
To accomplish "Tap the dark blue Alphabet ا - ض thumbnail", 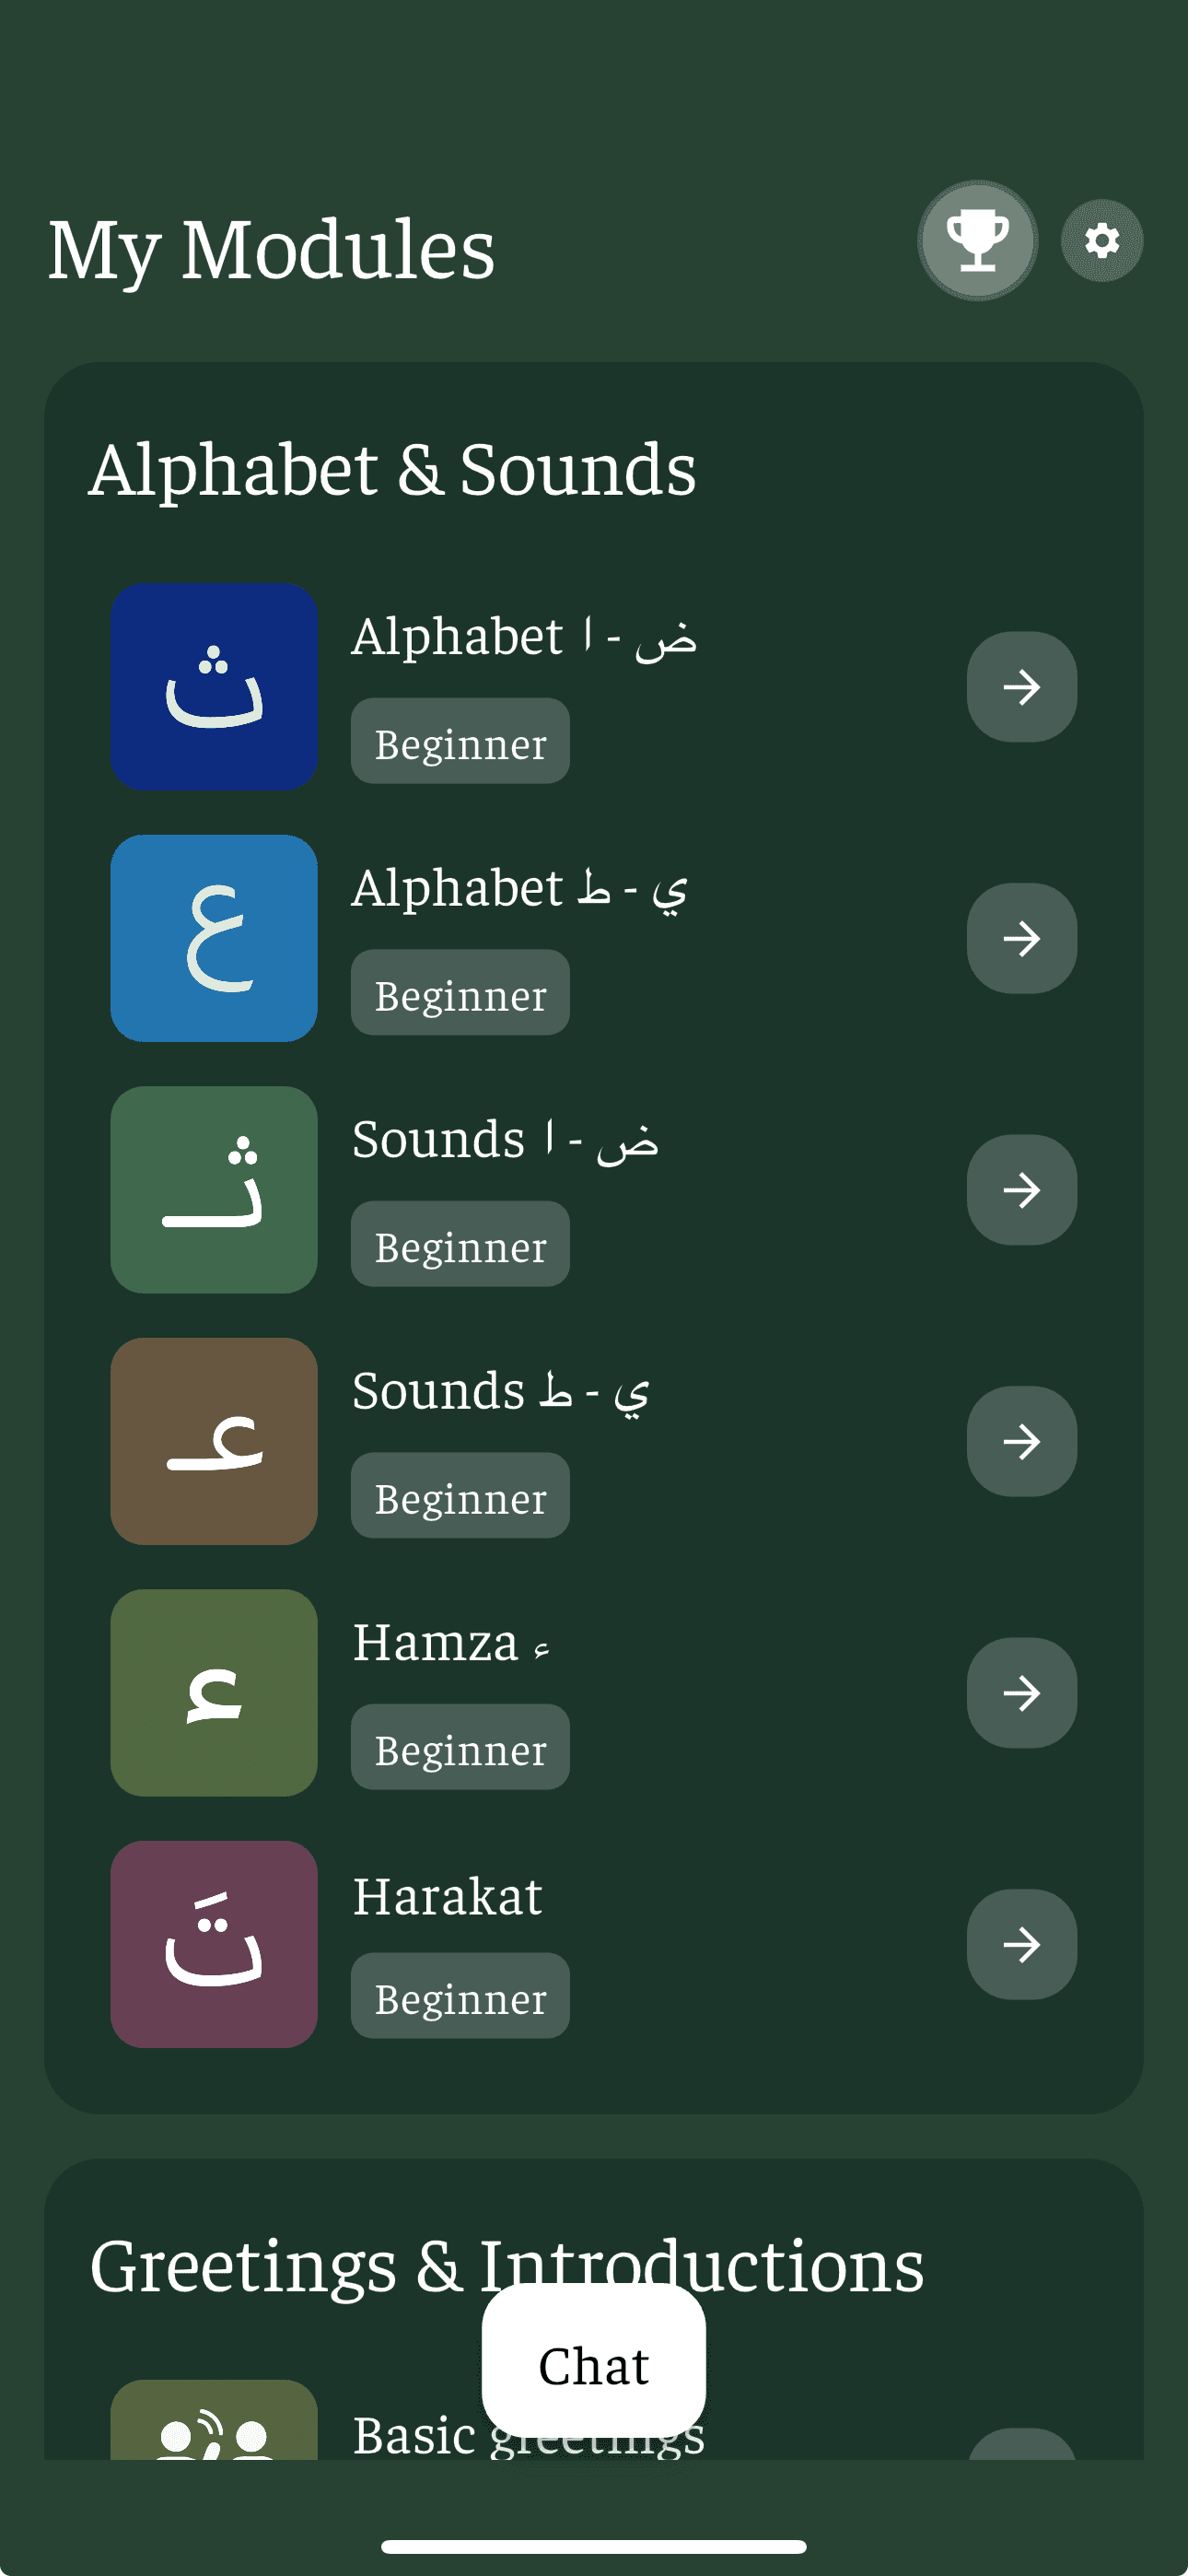I will point(214,687).
